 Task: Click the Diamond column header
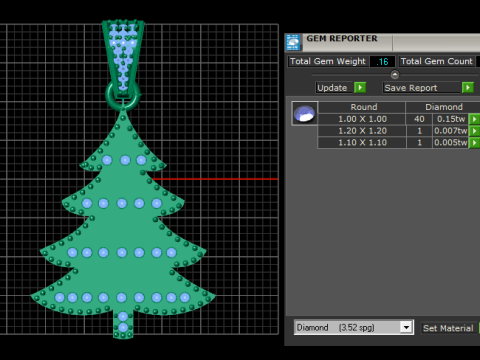coord(443,107)
